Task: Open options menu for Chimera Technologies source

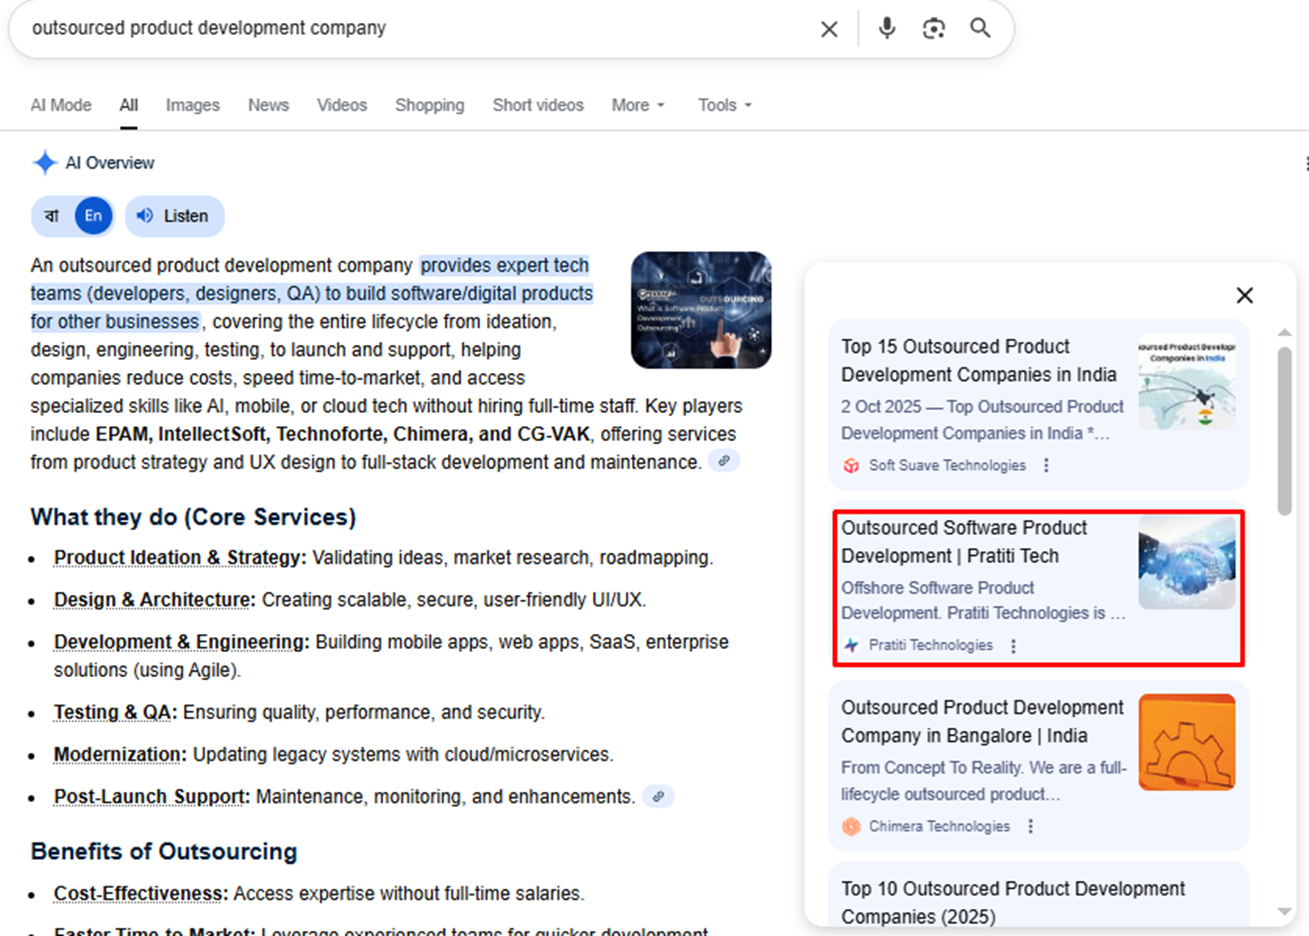Action: (1030, 826)
